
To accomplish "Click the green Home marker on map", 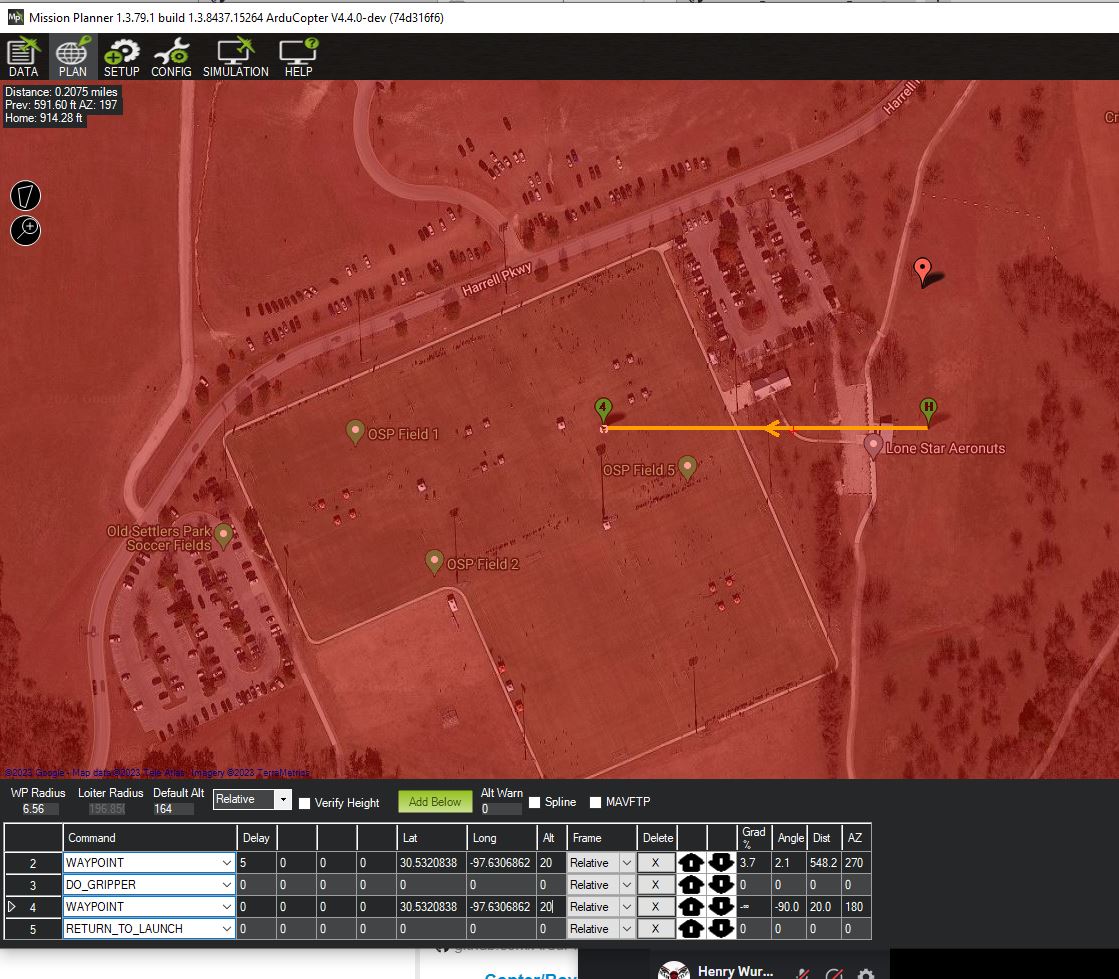I will (x=928, y=408).
